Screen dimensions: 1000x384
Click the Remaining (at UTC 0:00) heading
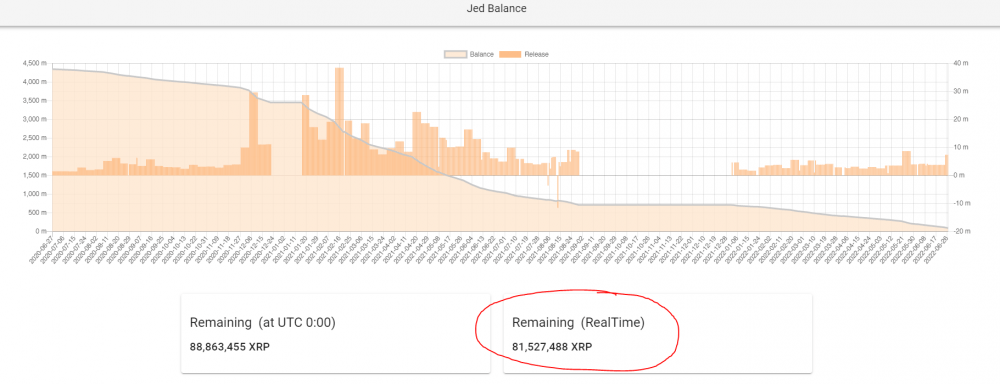click(263, 323)
